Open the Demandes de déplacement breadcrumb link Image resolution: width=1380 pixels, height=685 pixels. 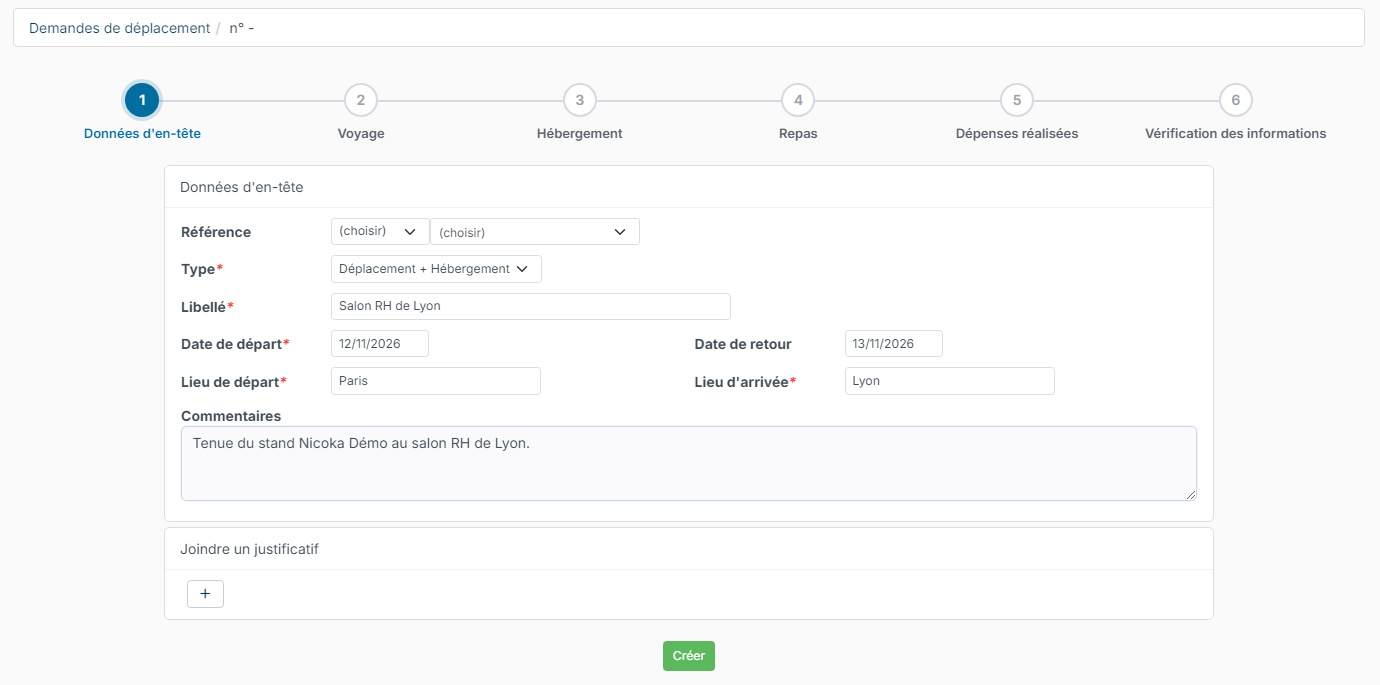pos(120,28)
